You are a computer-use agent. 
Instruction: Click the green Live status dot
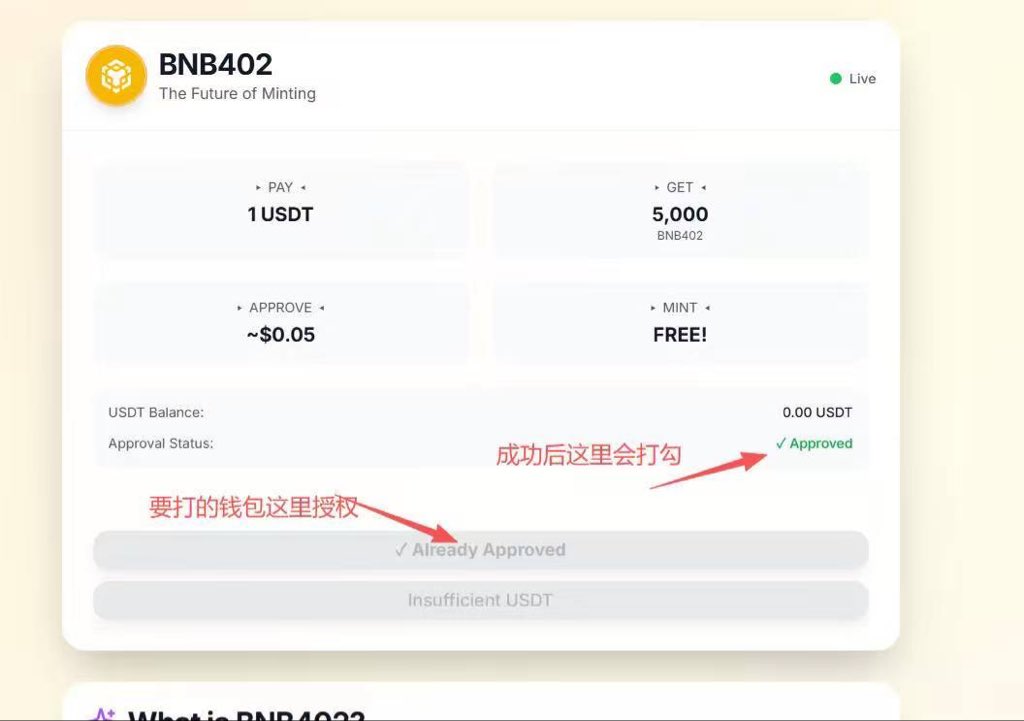tap(835, 79)
